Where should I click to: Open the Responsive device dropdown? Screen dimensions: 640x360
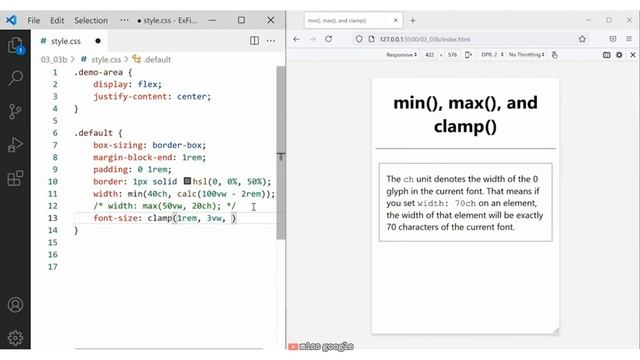[402, 55]
